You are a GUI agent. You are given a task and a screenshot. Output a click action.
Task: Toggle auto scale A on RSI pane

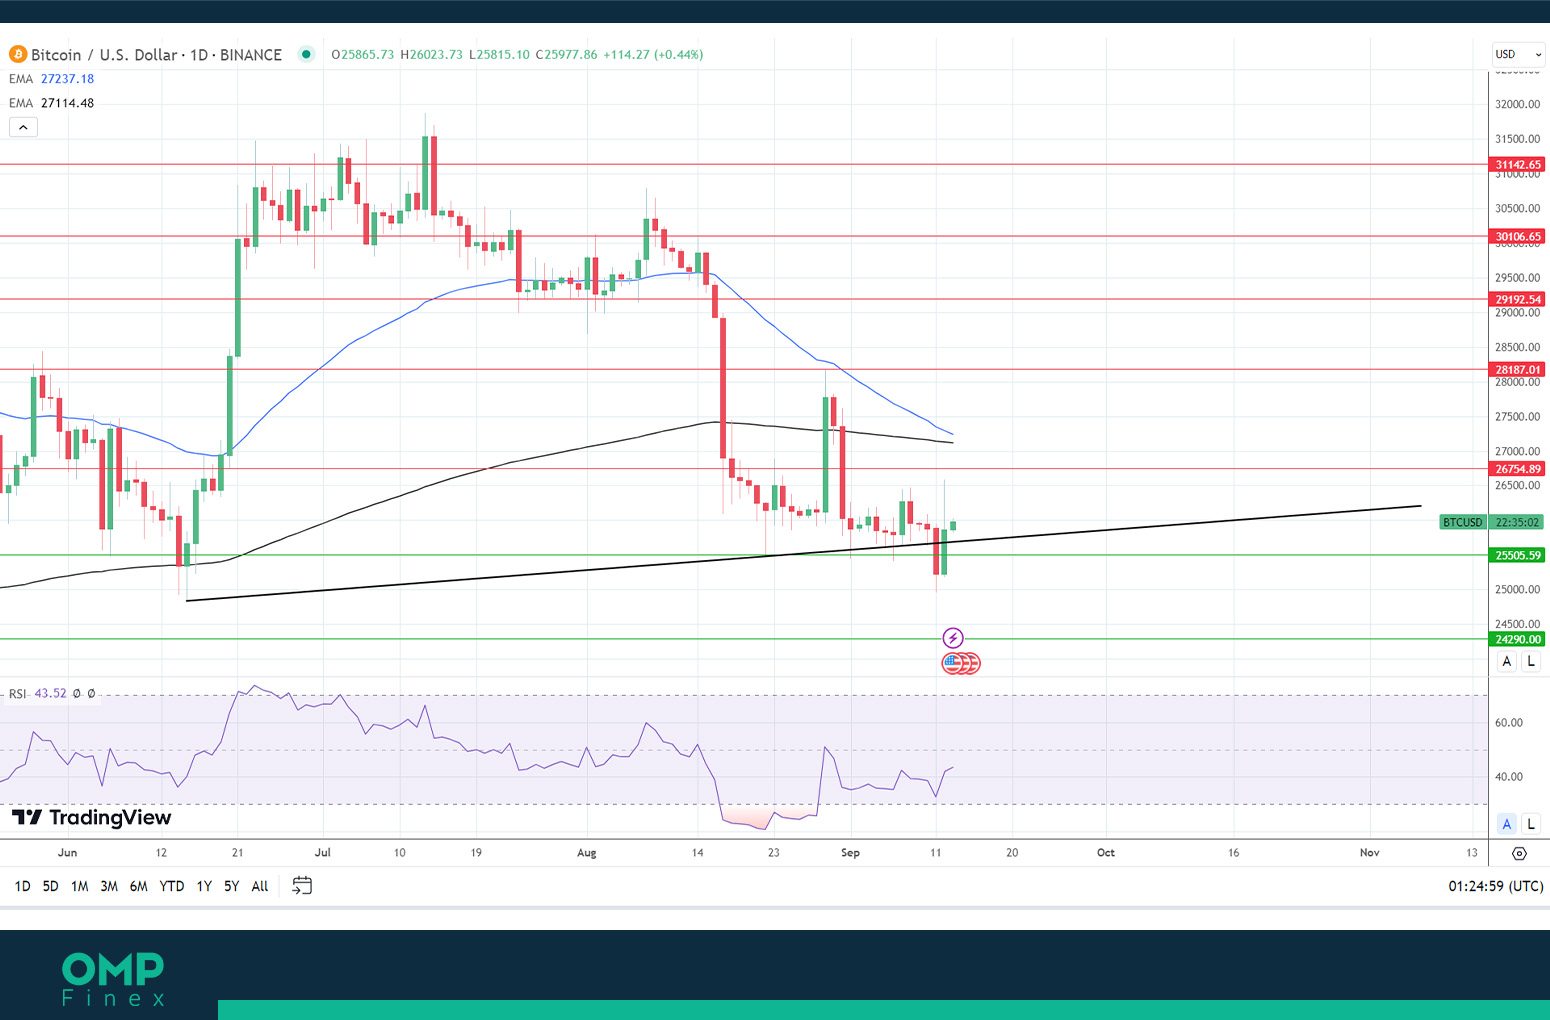pos(1507,824)
